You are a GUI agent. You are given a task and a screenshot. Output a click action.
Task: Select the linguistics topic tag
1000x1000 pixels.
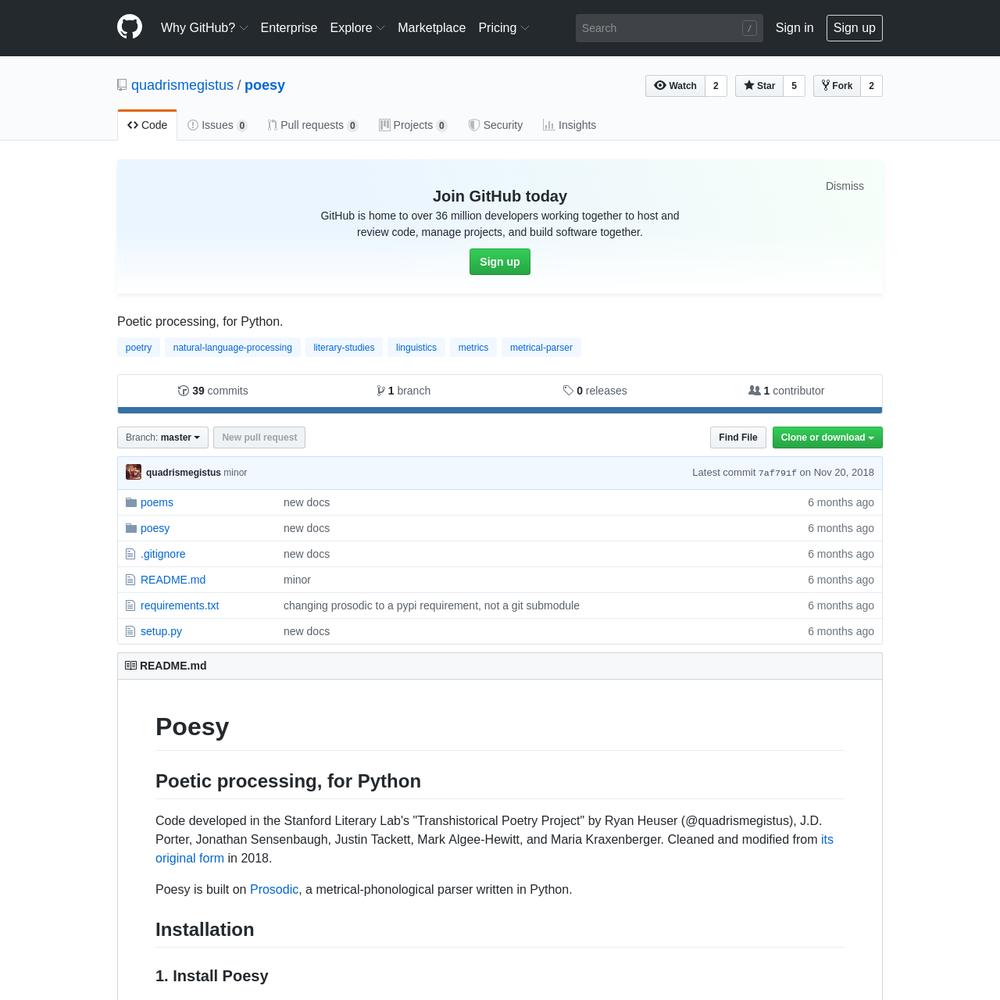[416, 348]
